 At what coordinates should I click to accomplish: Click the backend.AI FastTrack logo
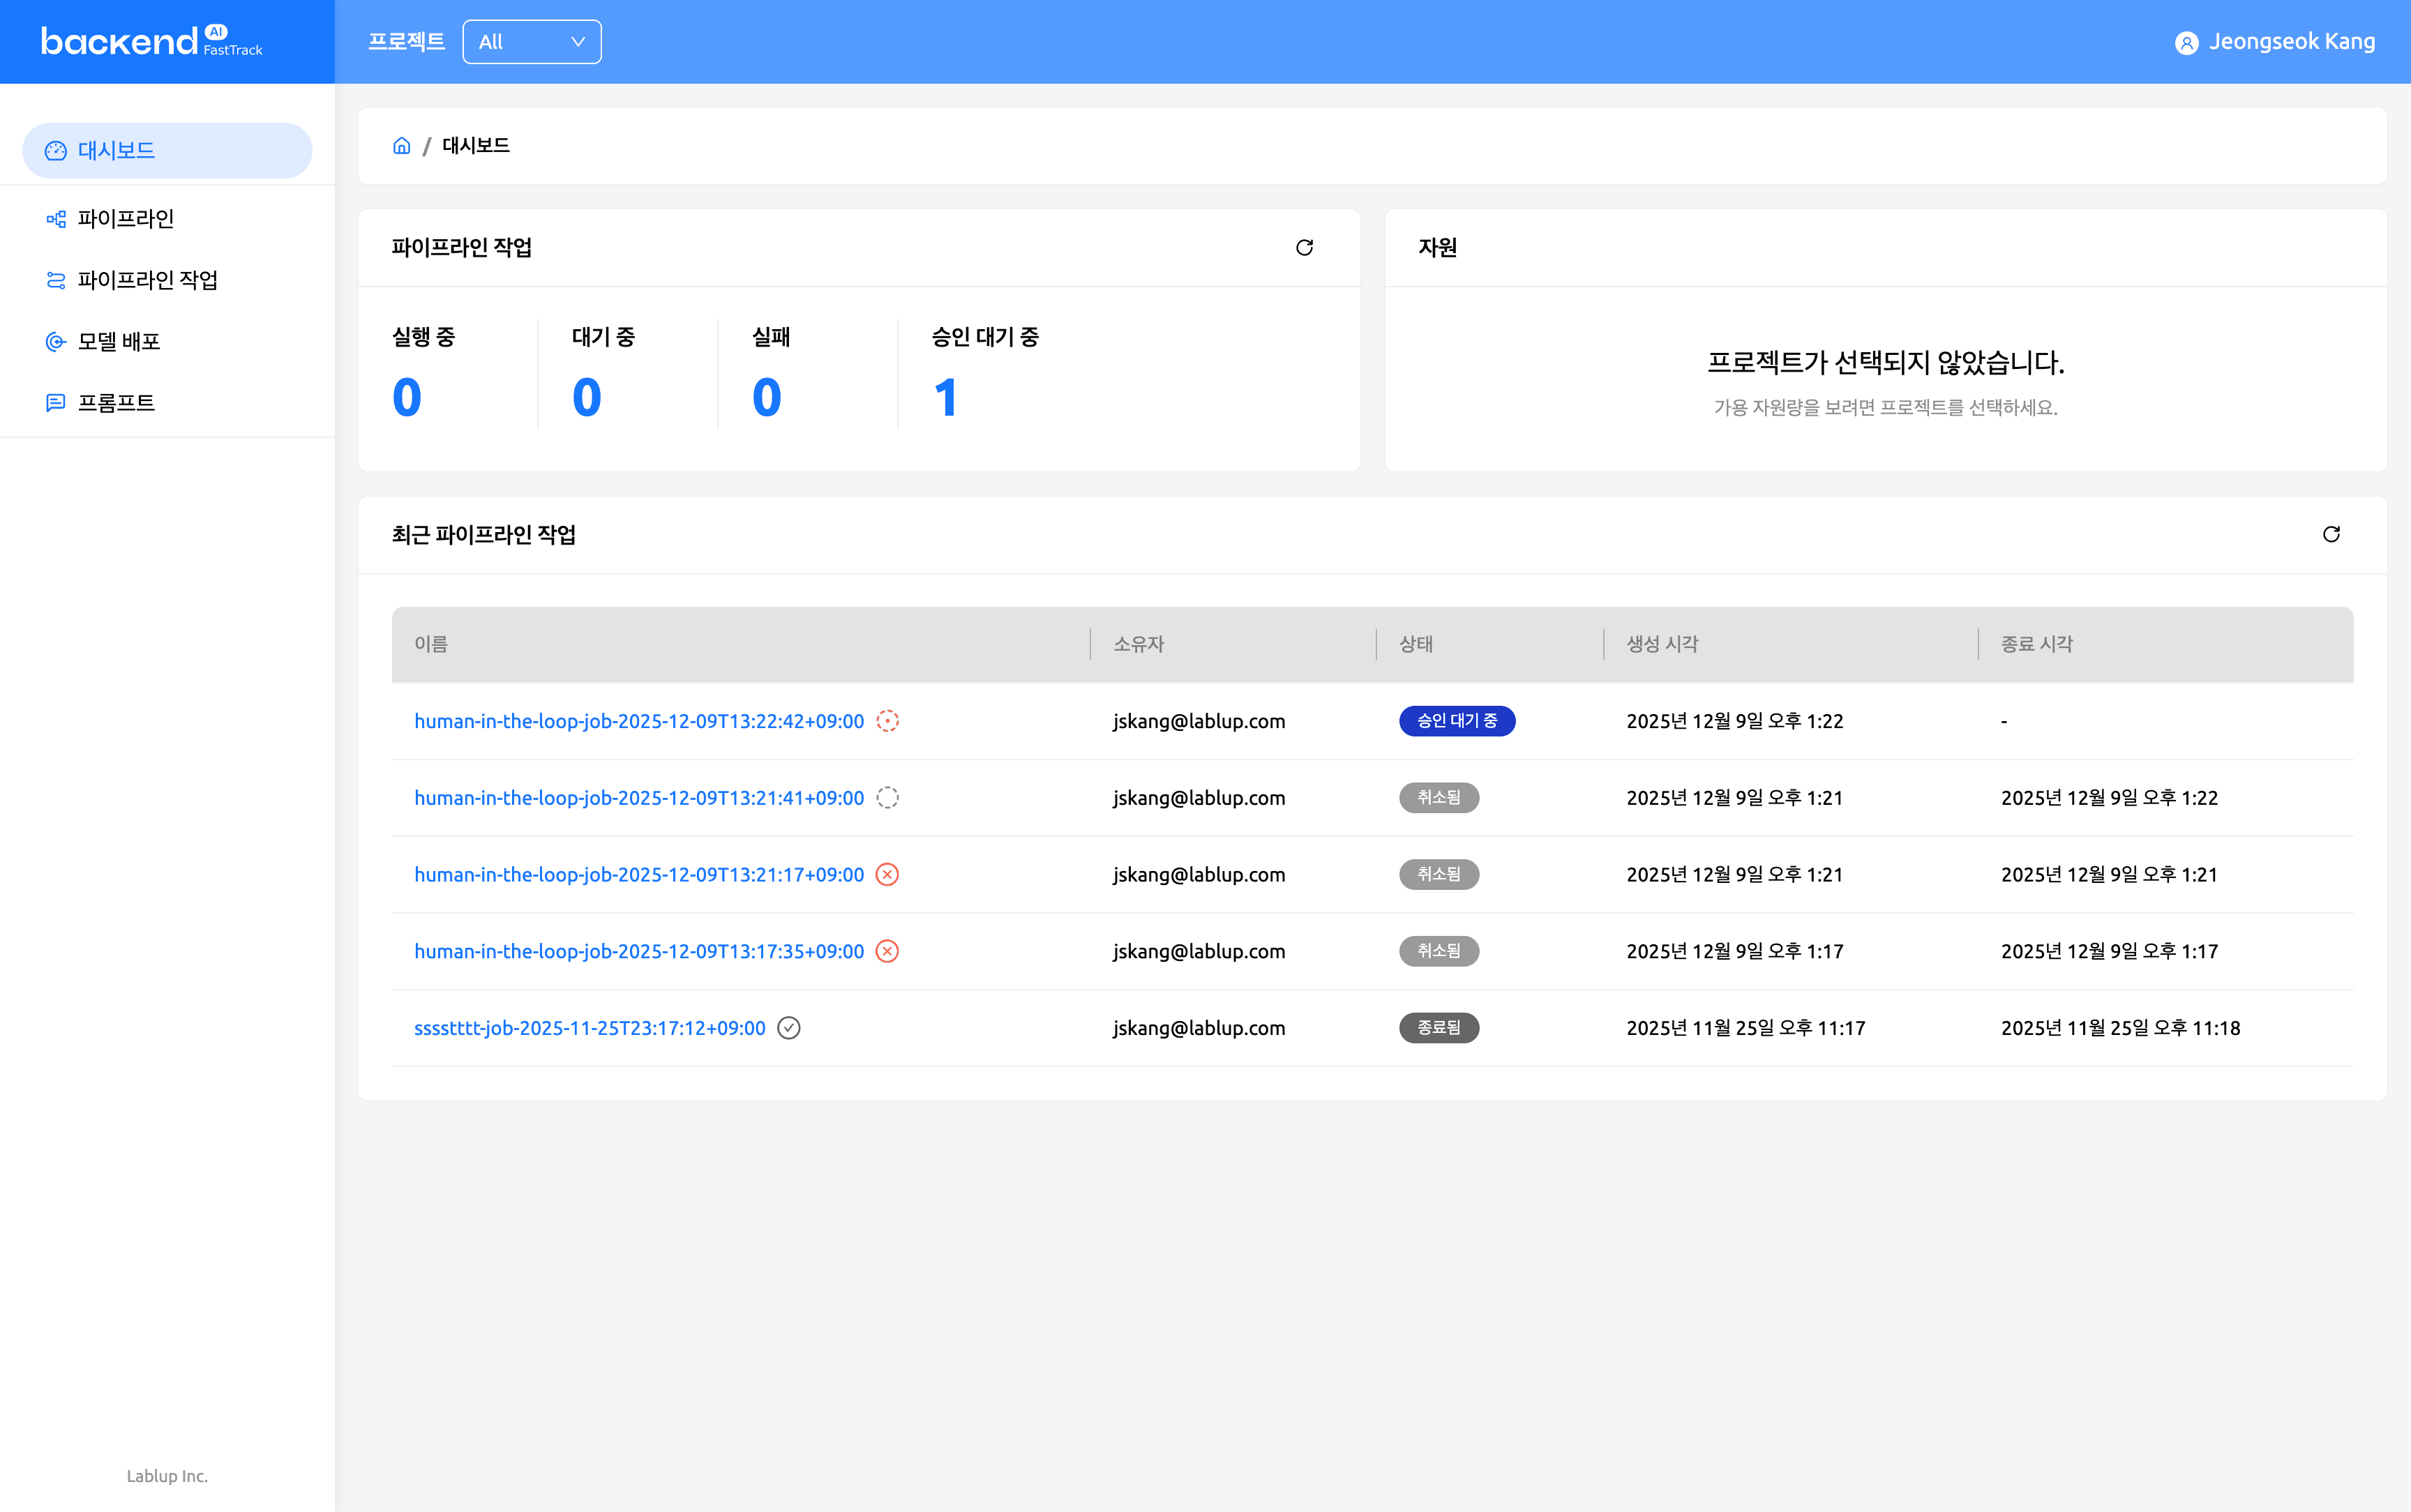(x=150, y=41)
